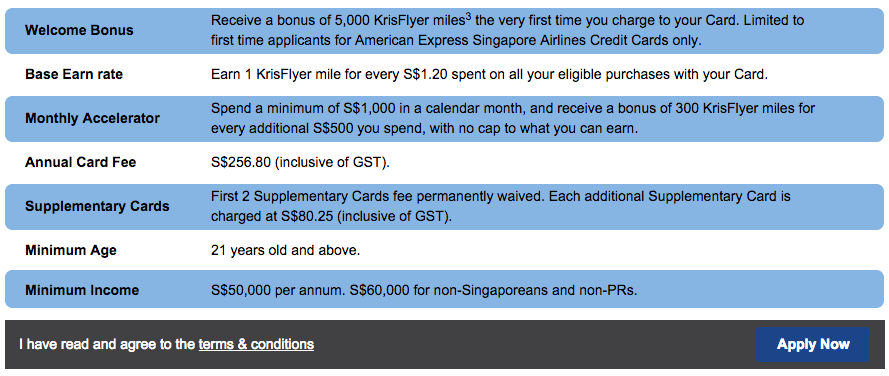Select the Monthly Accelerator heading
The height and width of the screenshot is (376, 889).
(x=92, y=119)
